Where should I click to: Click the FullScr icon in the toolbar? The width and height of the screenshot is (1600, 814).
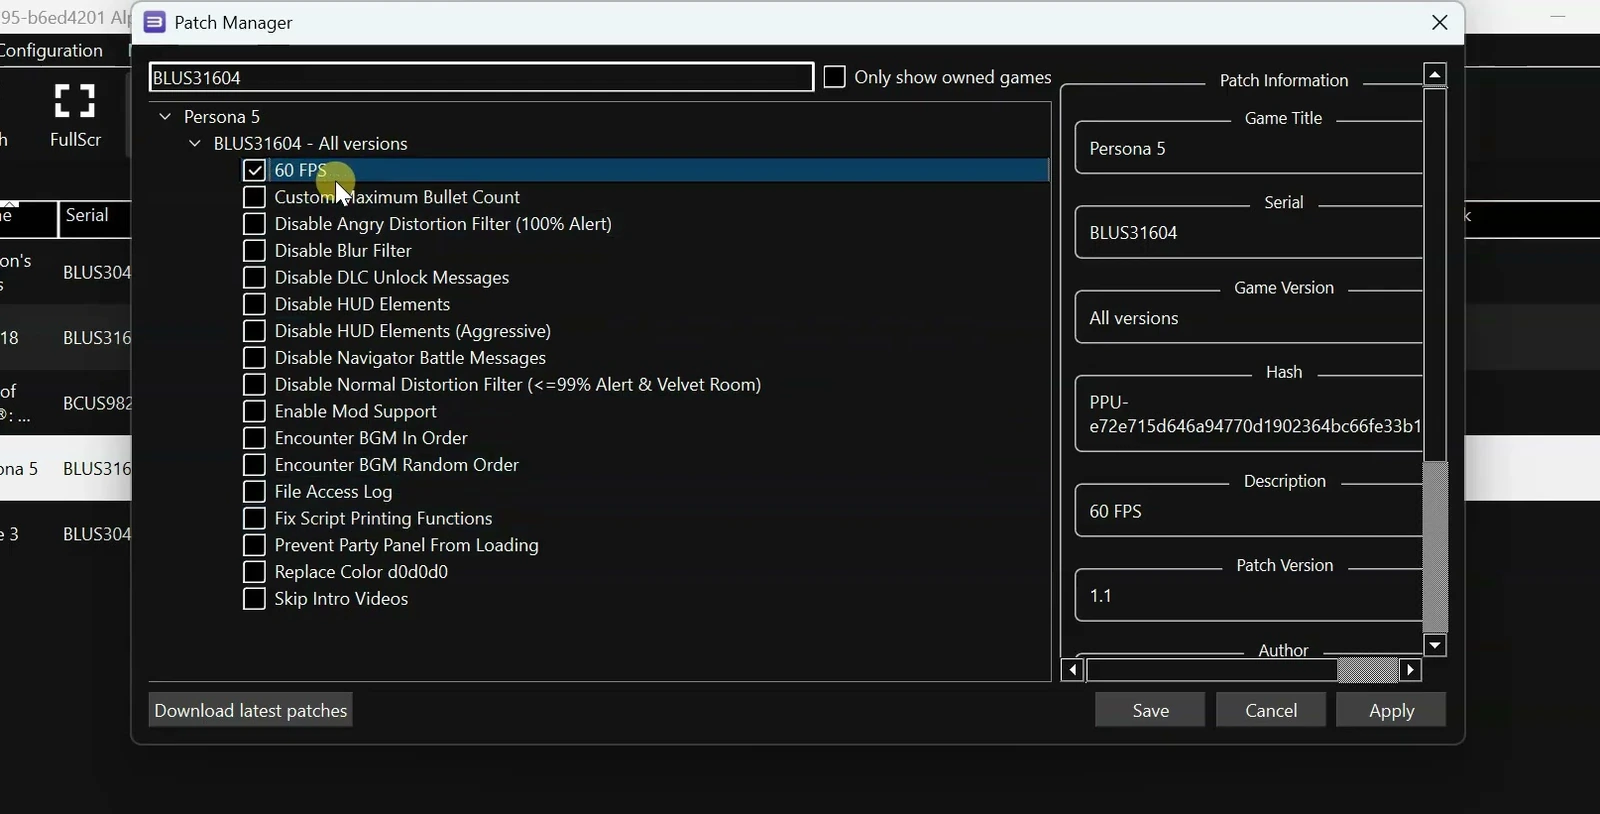pos(76,115)
